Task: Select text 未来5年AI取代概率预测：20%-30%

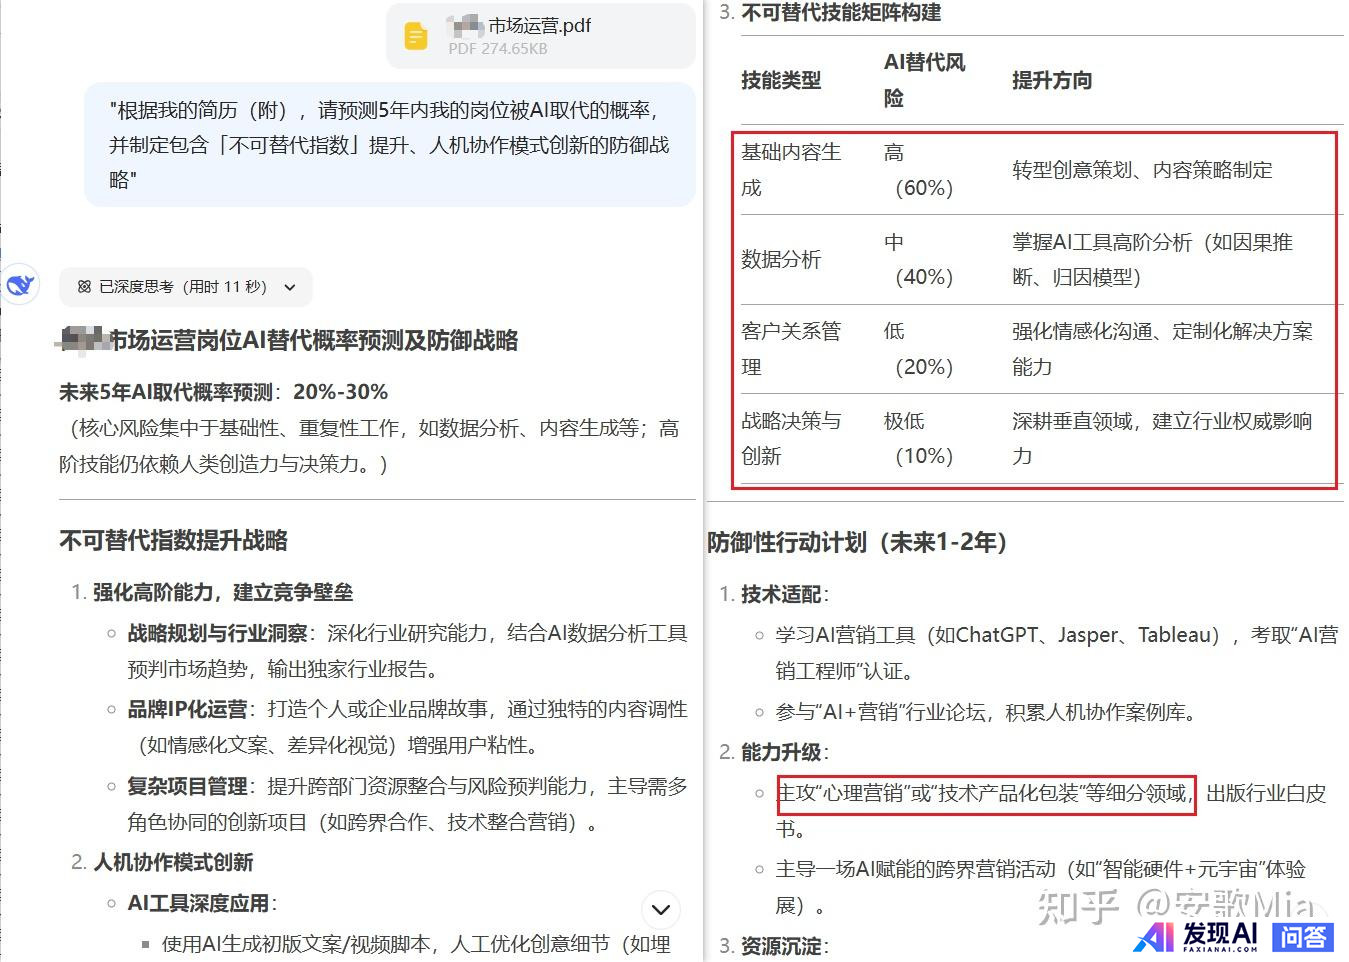Action: tap(223, 392)
